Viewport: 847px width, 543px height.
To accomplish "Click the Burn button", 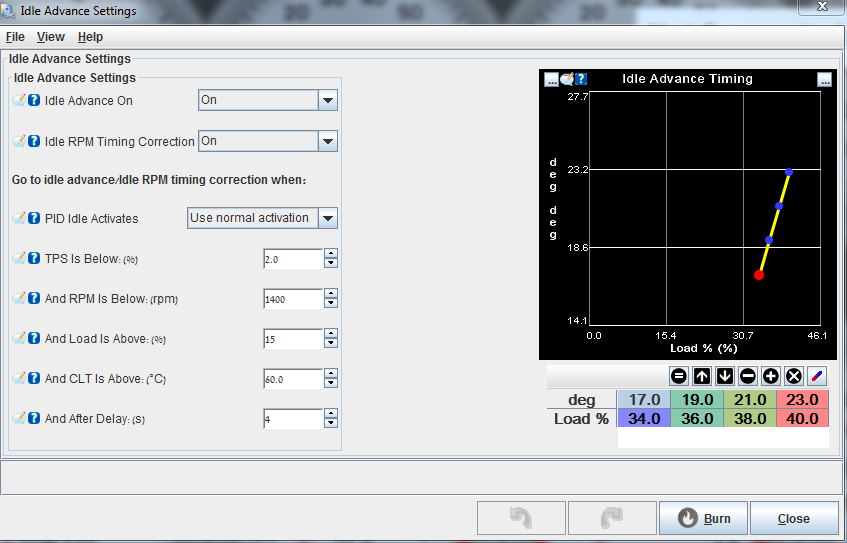I will (703, 518).
